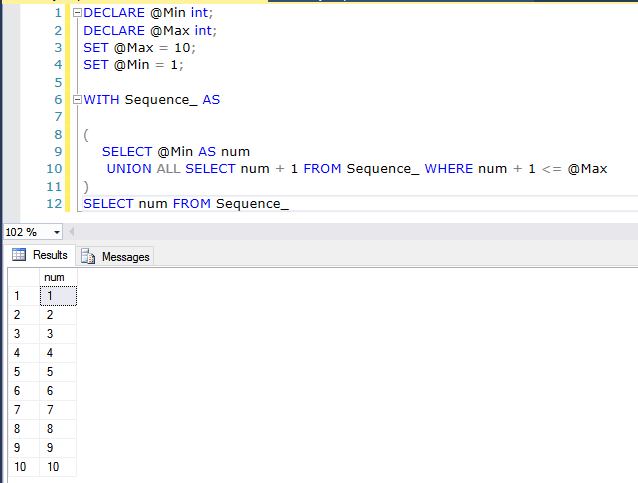Select num cell with value 5

pyautogui.click(x=58, y=372)
